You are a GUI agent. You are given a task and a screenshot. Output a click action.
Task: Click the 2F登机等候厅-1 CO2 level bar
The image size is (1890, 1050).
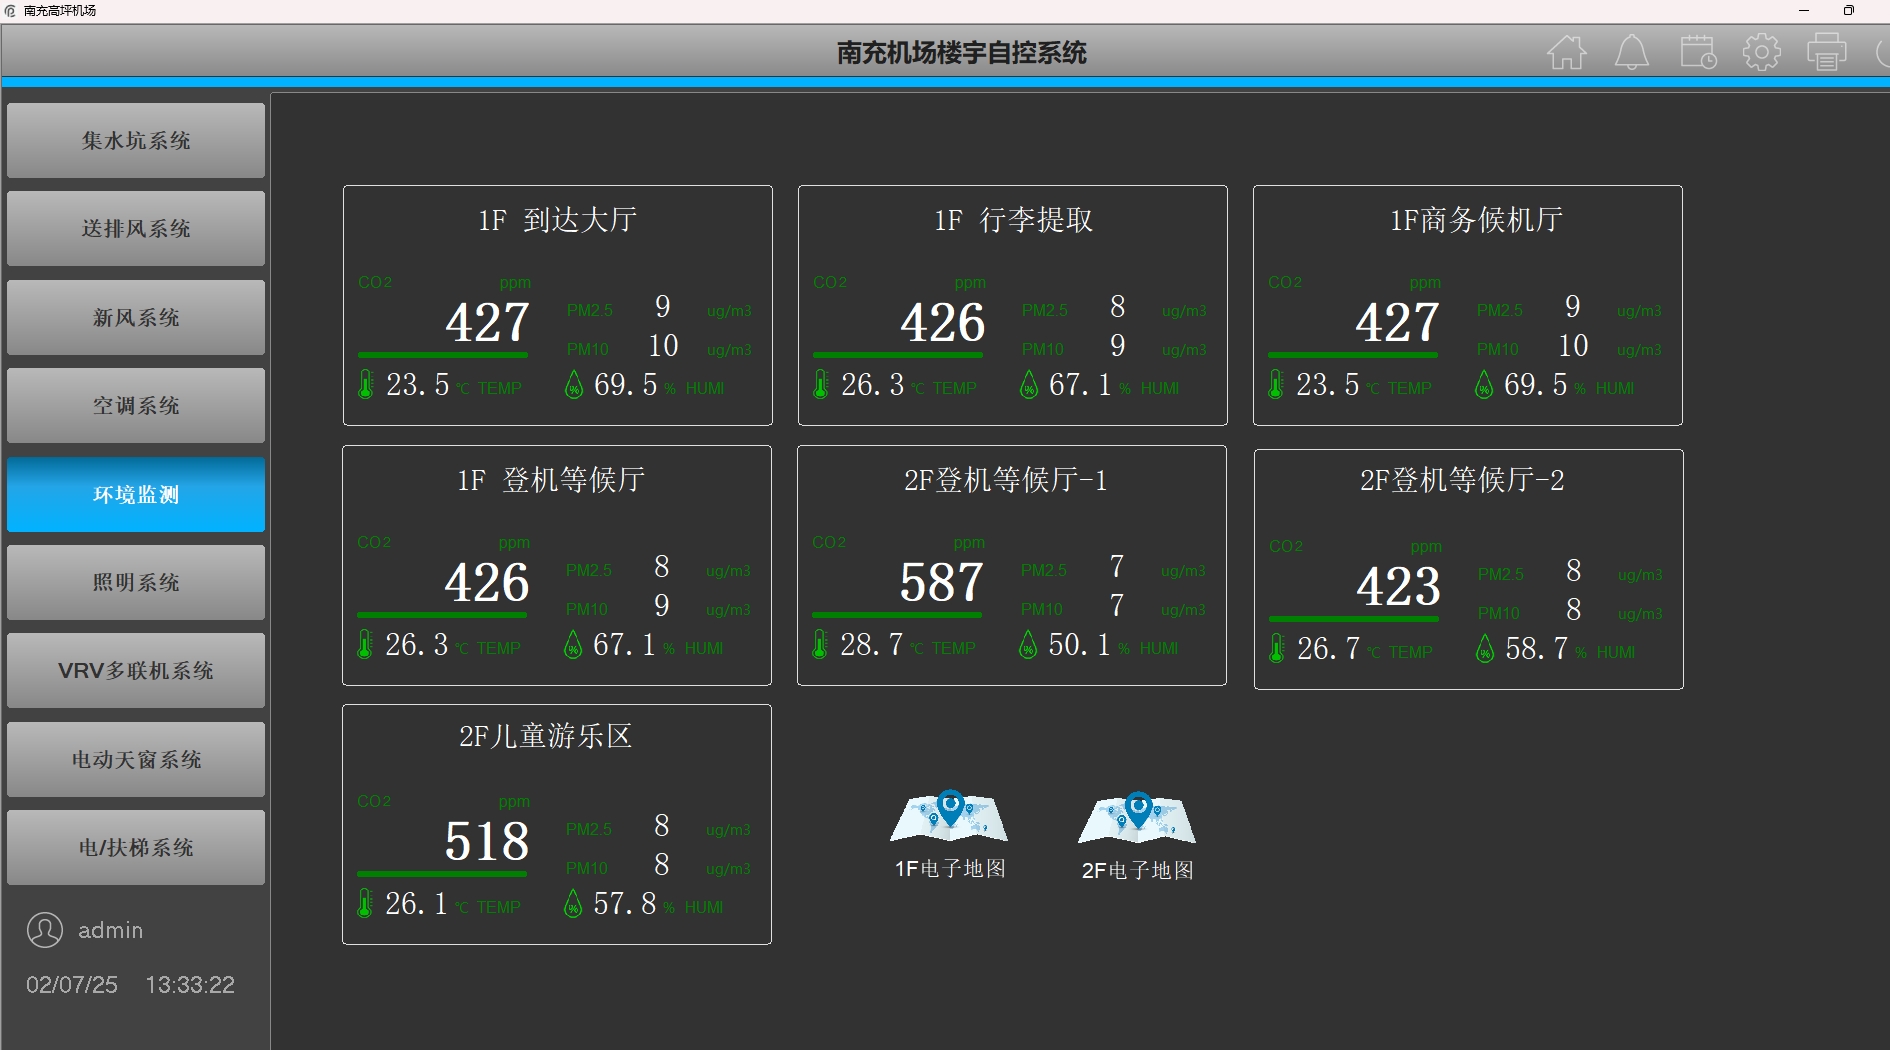coord(896,614)
